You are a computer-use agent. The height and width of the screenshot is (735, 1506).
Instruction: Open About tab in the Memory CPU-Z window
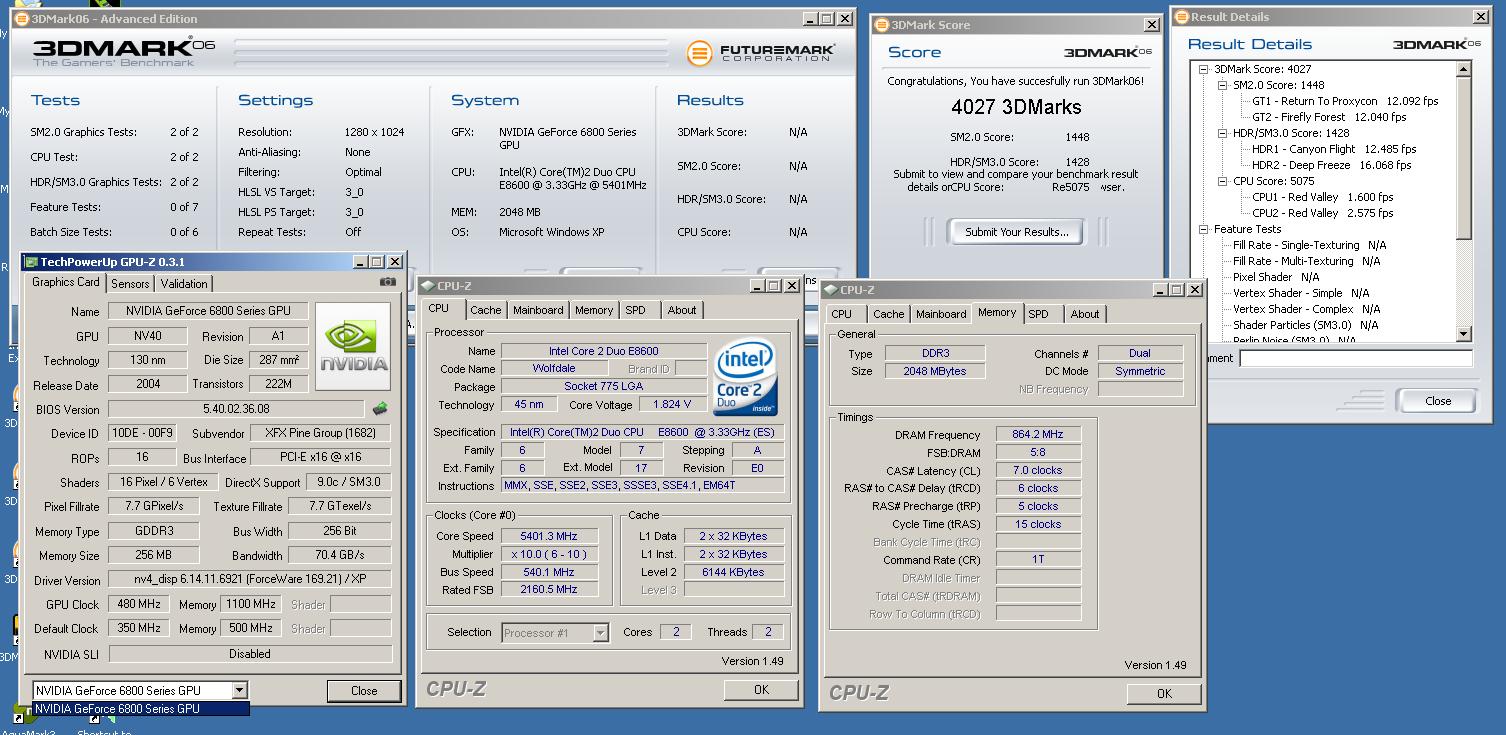pyautogui.click(x=1085, y=314)
